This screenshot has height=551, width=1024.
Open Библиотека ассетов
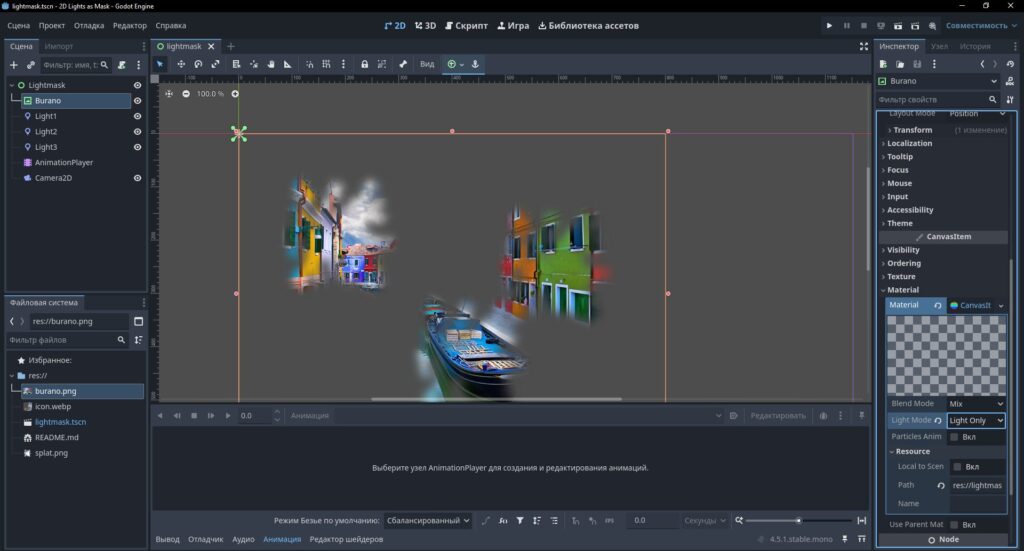tap(588, 25)
